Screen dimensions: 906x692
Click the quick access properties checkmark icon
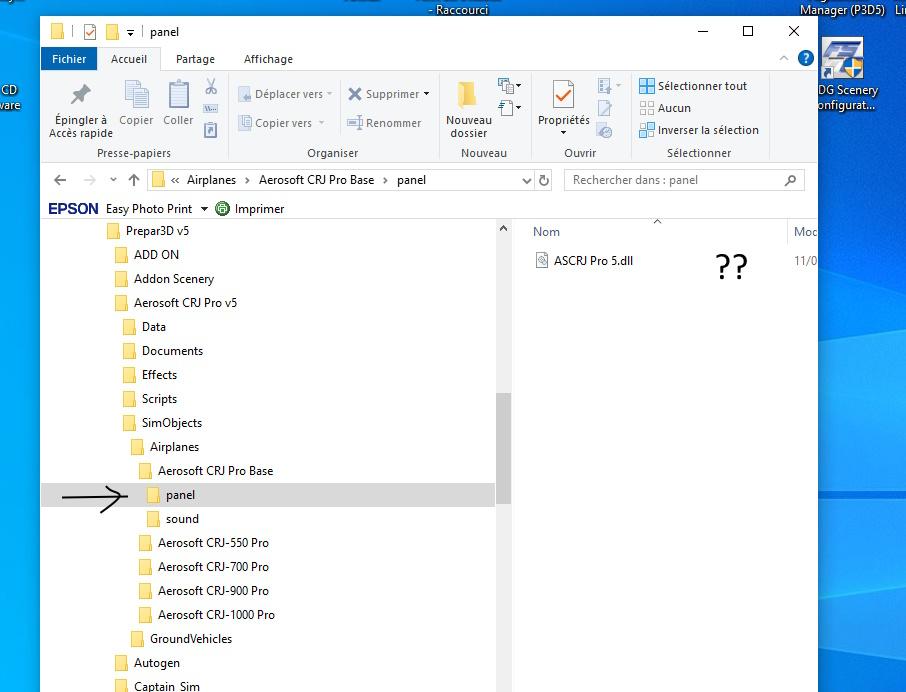[90, 32]
